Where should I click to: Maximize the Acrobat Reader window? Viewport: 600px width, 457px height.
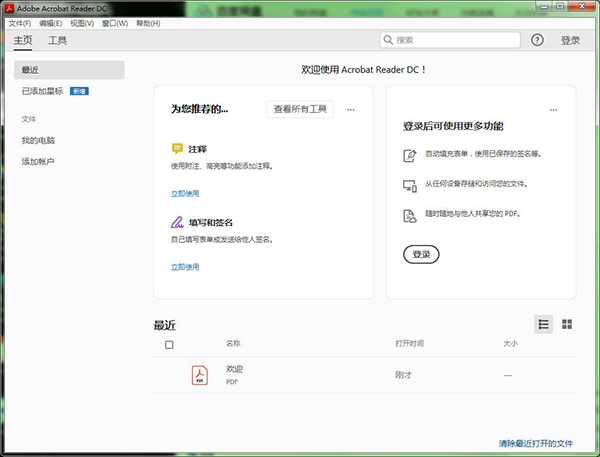(560, 6)
